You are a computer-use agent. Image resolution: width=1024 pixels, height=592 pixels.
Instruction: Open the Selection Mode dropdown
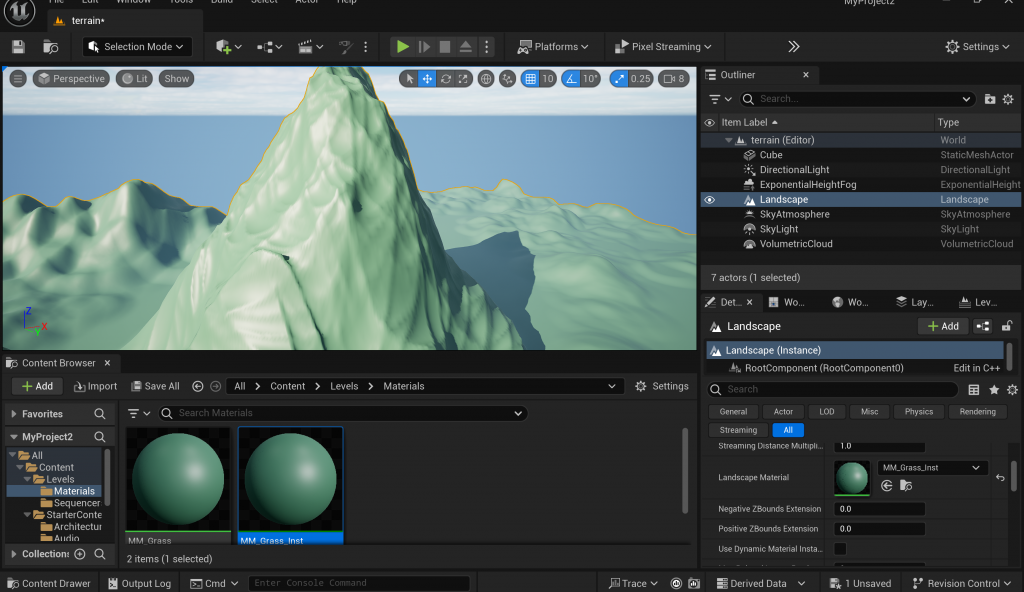tap(136, 46)
